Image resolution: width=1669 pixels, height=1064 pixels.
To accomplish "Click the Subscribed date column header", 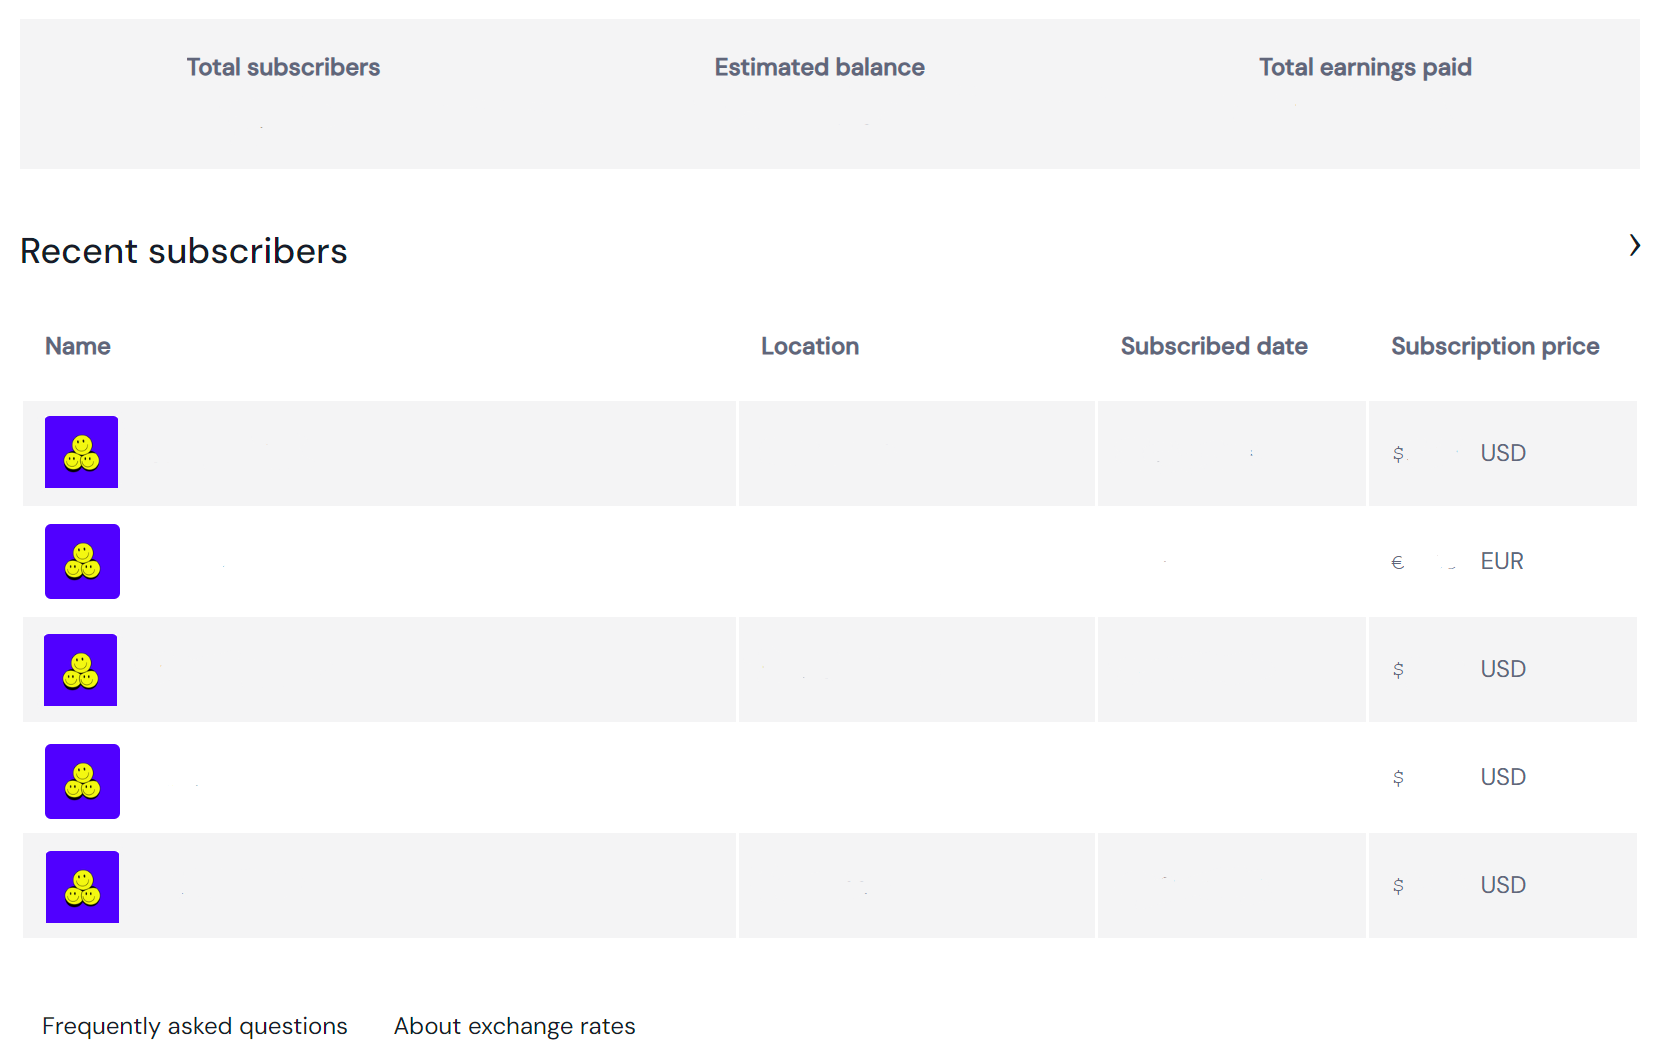I will [x=1213, y=346].
